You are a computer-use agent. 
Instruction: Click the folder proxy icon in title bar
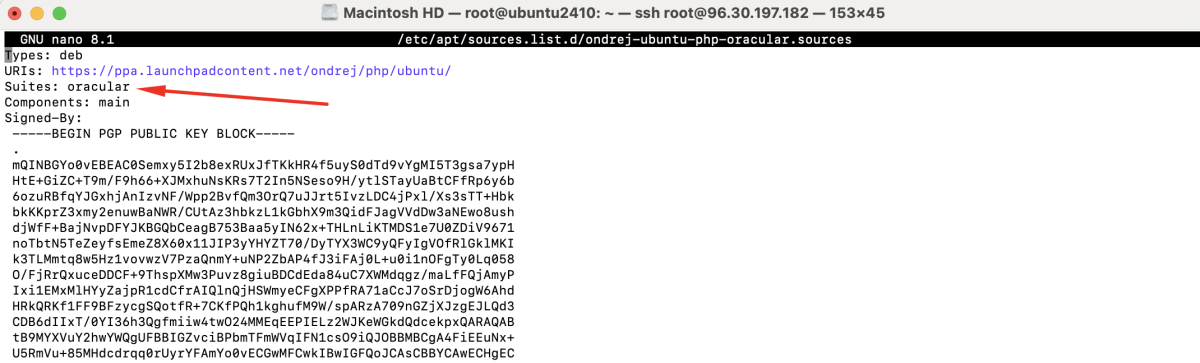tap(330, 13)
